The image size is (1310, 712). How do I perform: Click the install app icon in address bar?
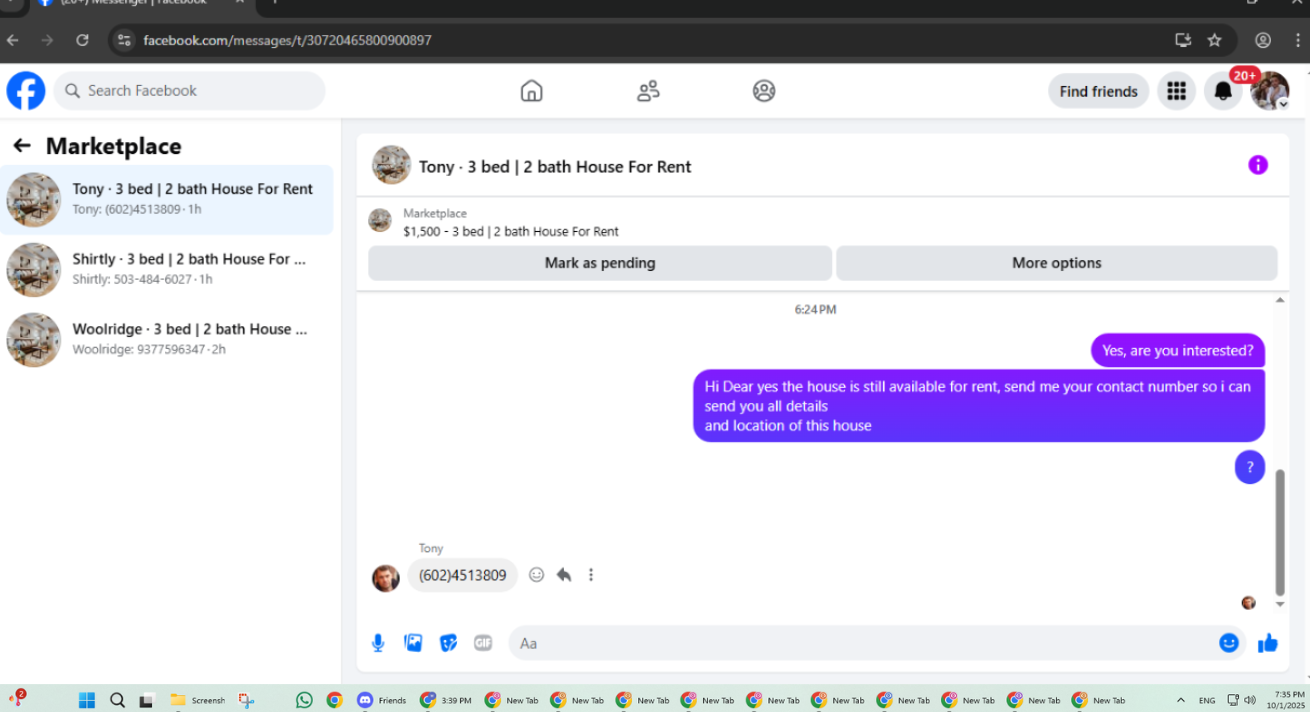tap(1183, 40)
